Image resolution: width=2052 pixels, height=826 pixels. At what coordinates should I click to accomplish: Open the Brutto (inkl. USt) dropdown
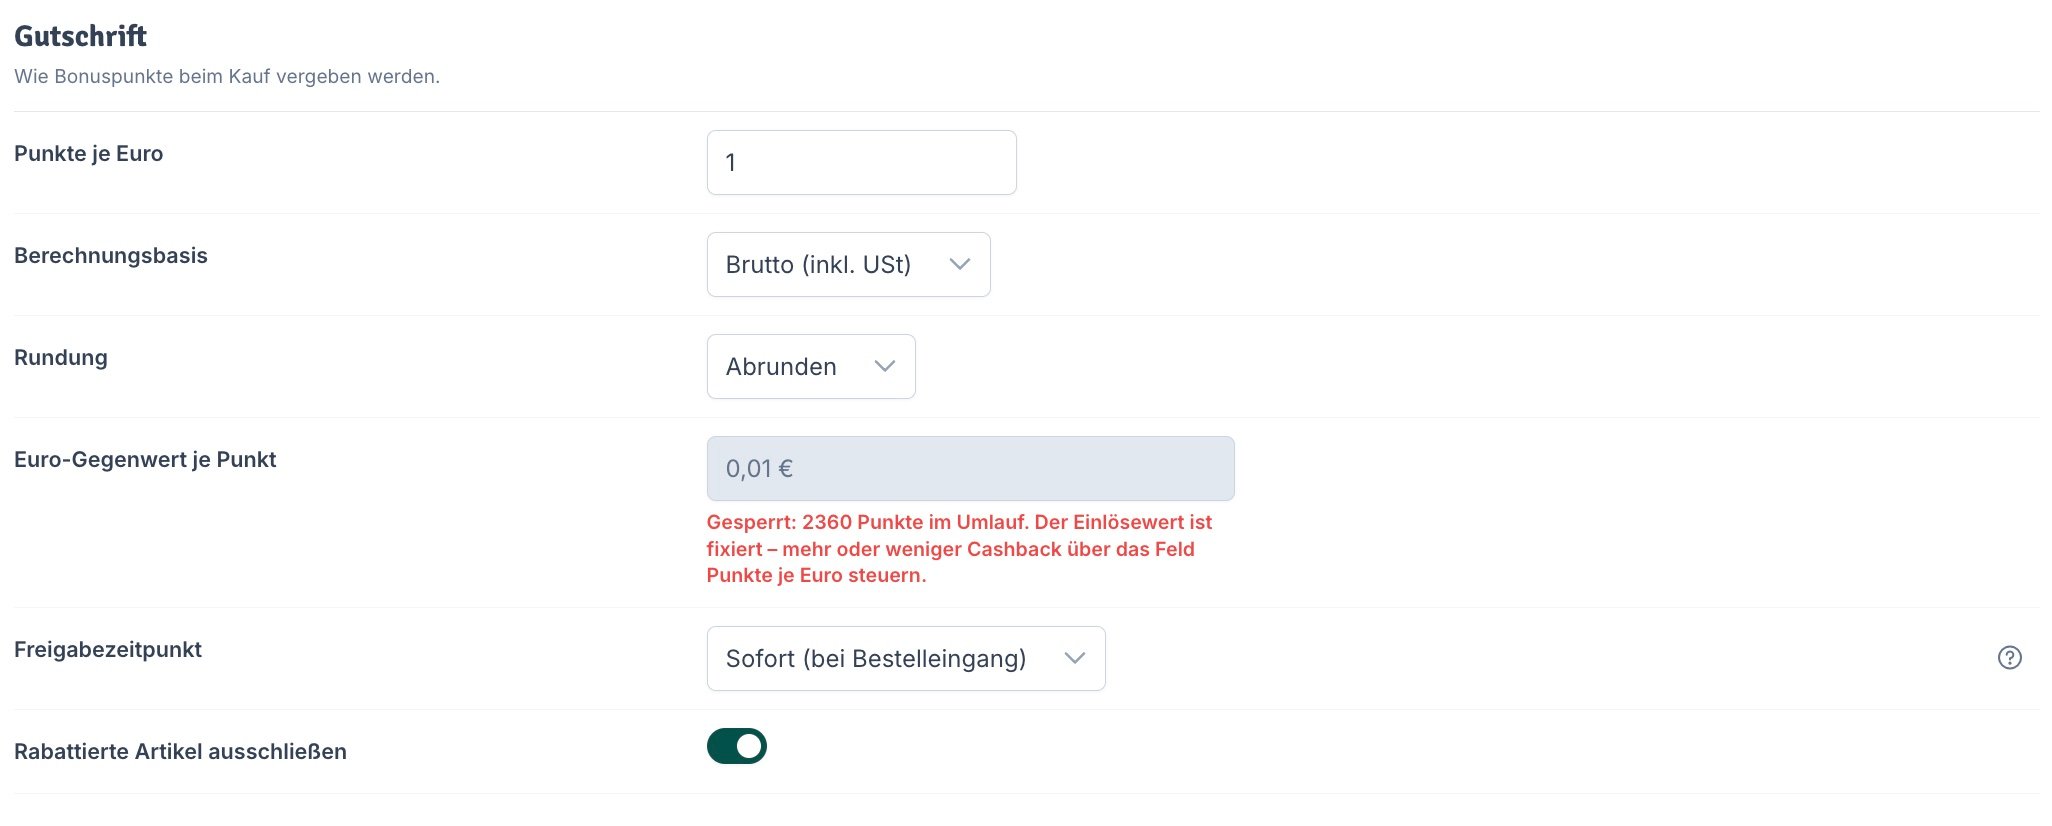click(x=848, y=264)
